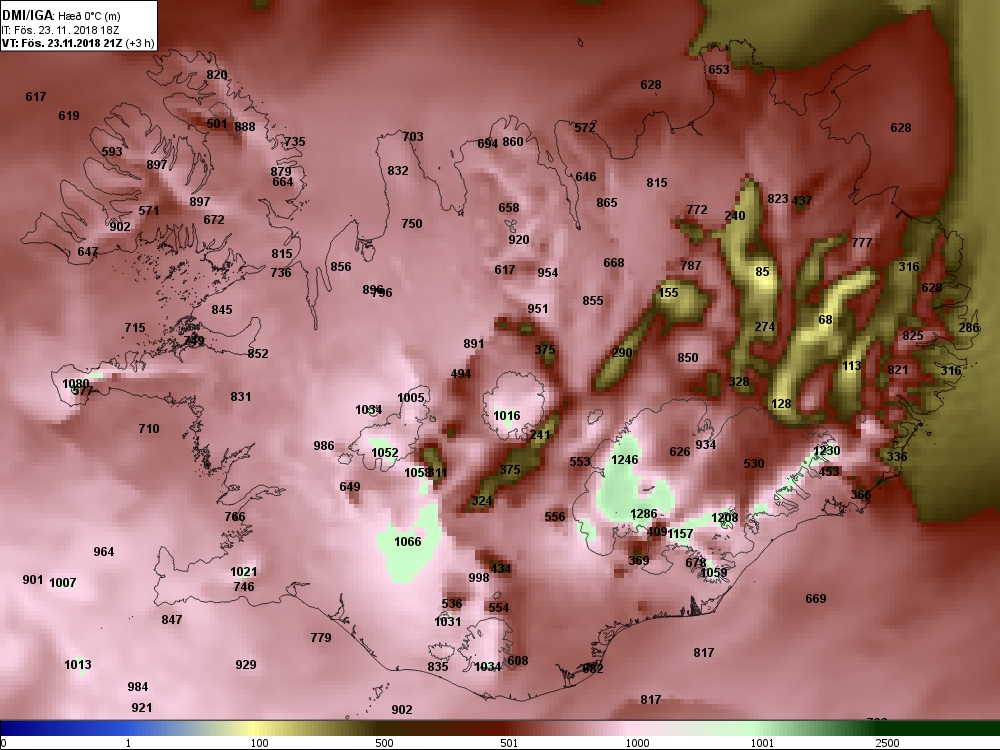Screen dimensions: 1000x750
Task: Select the 1246 value on Vatnajökull
Action: click(x=624, y=460)
